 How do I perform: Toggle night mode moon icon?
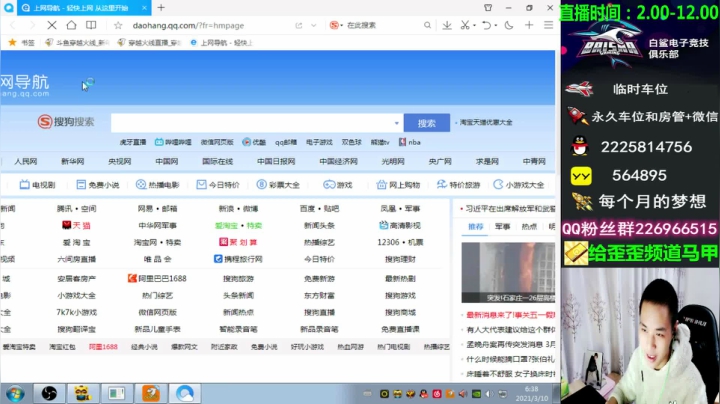coord(509,25)
